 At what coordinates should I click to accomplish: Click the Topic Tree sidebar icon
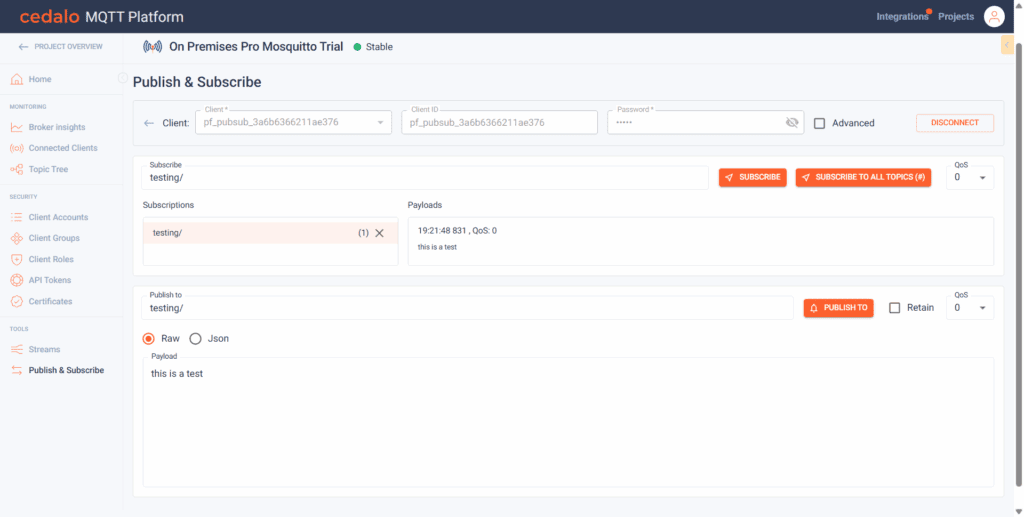(17, 169)
